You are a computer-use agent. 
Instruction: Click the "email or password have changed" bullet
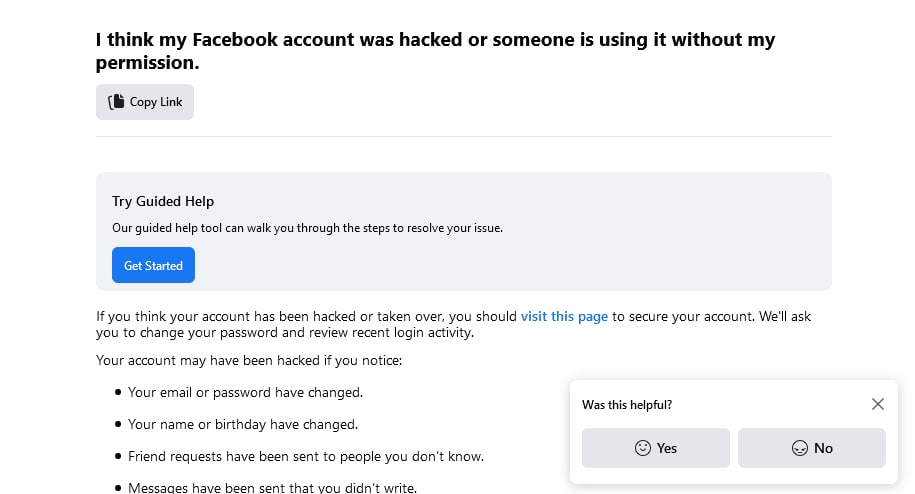(245, 393)
